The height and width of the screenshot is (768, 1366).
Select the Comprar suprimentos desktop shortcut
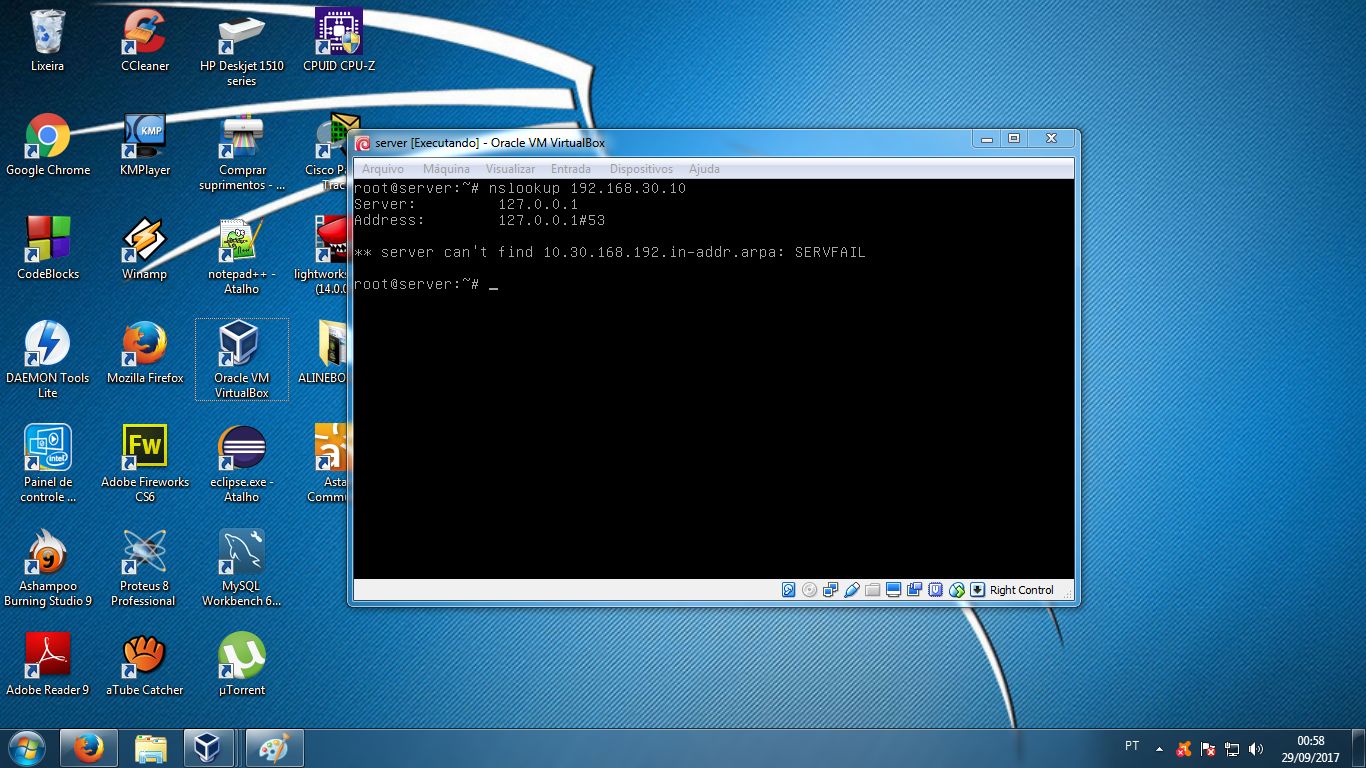[x=242, y=152]
